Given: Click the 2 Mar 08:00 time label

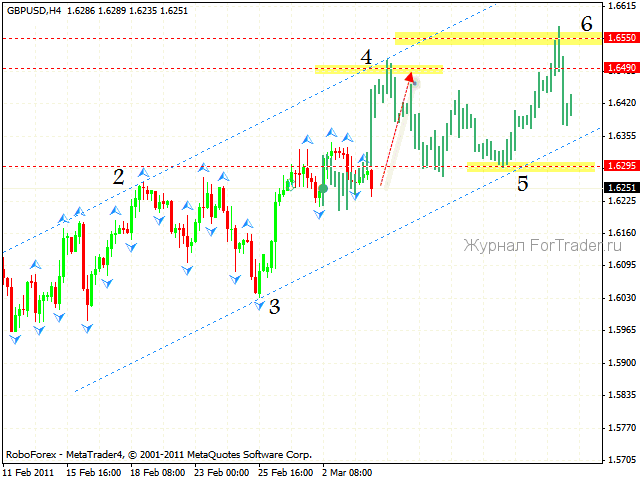Looking at the screenshot, I should (350, 470).
